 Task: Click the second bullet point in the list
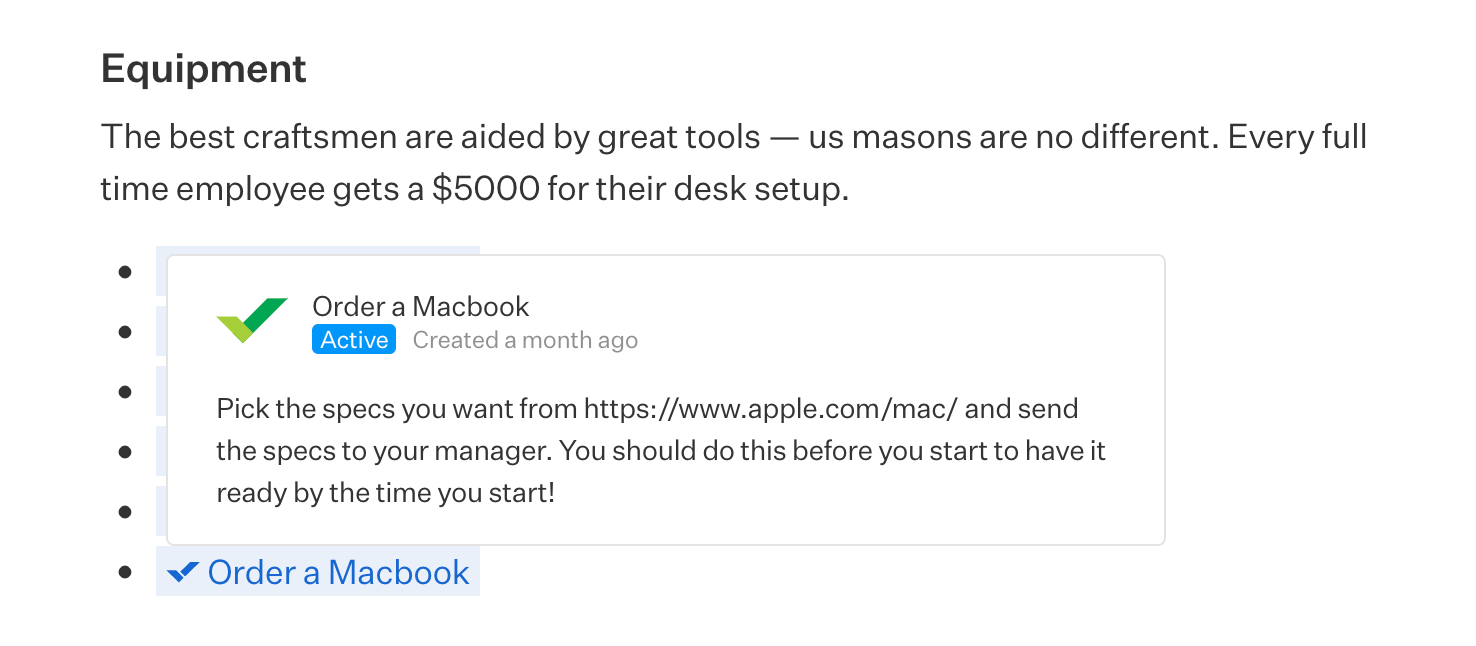click(x=125, y=332)
